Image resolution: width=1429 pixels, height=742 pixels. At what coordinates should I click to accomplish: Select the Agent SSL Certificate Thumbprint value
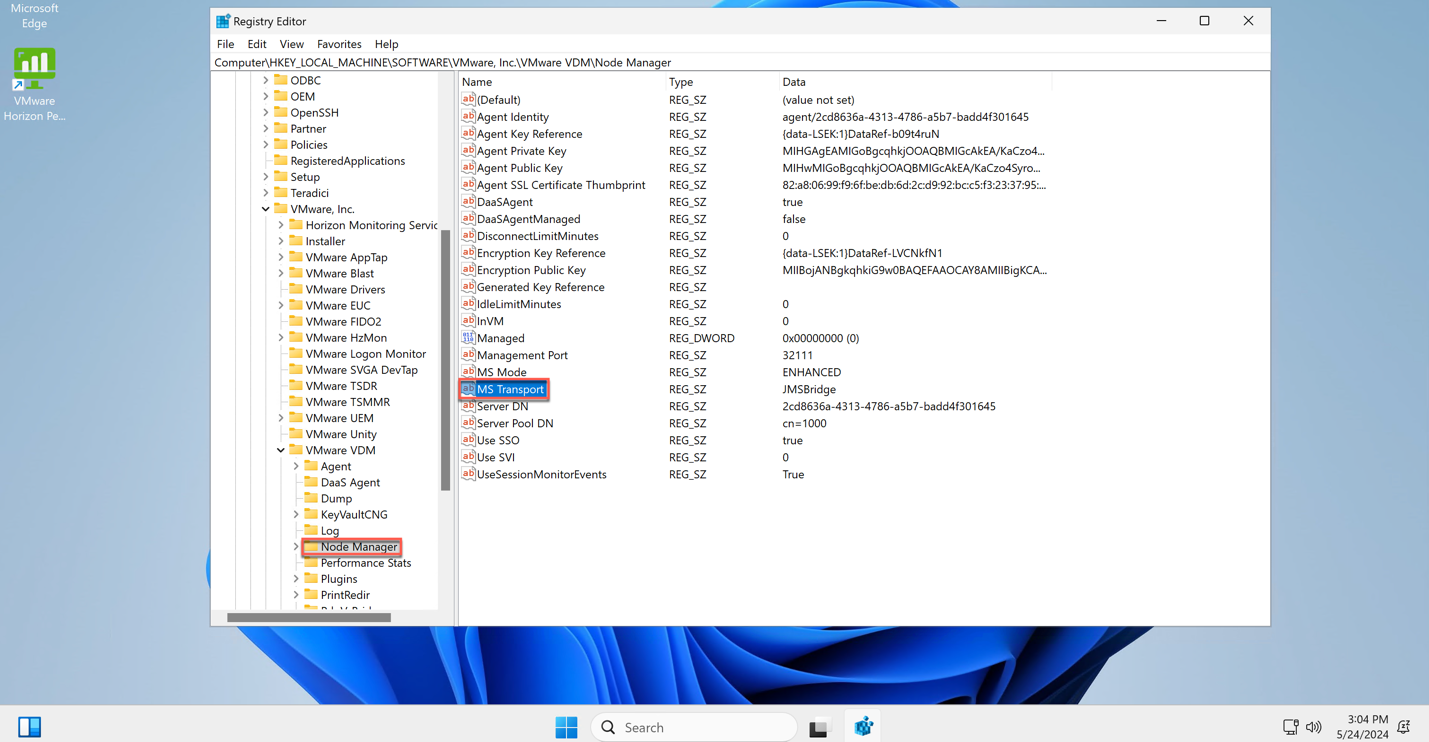click(561, 185)
